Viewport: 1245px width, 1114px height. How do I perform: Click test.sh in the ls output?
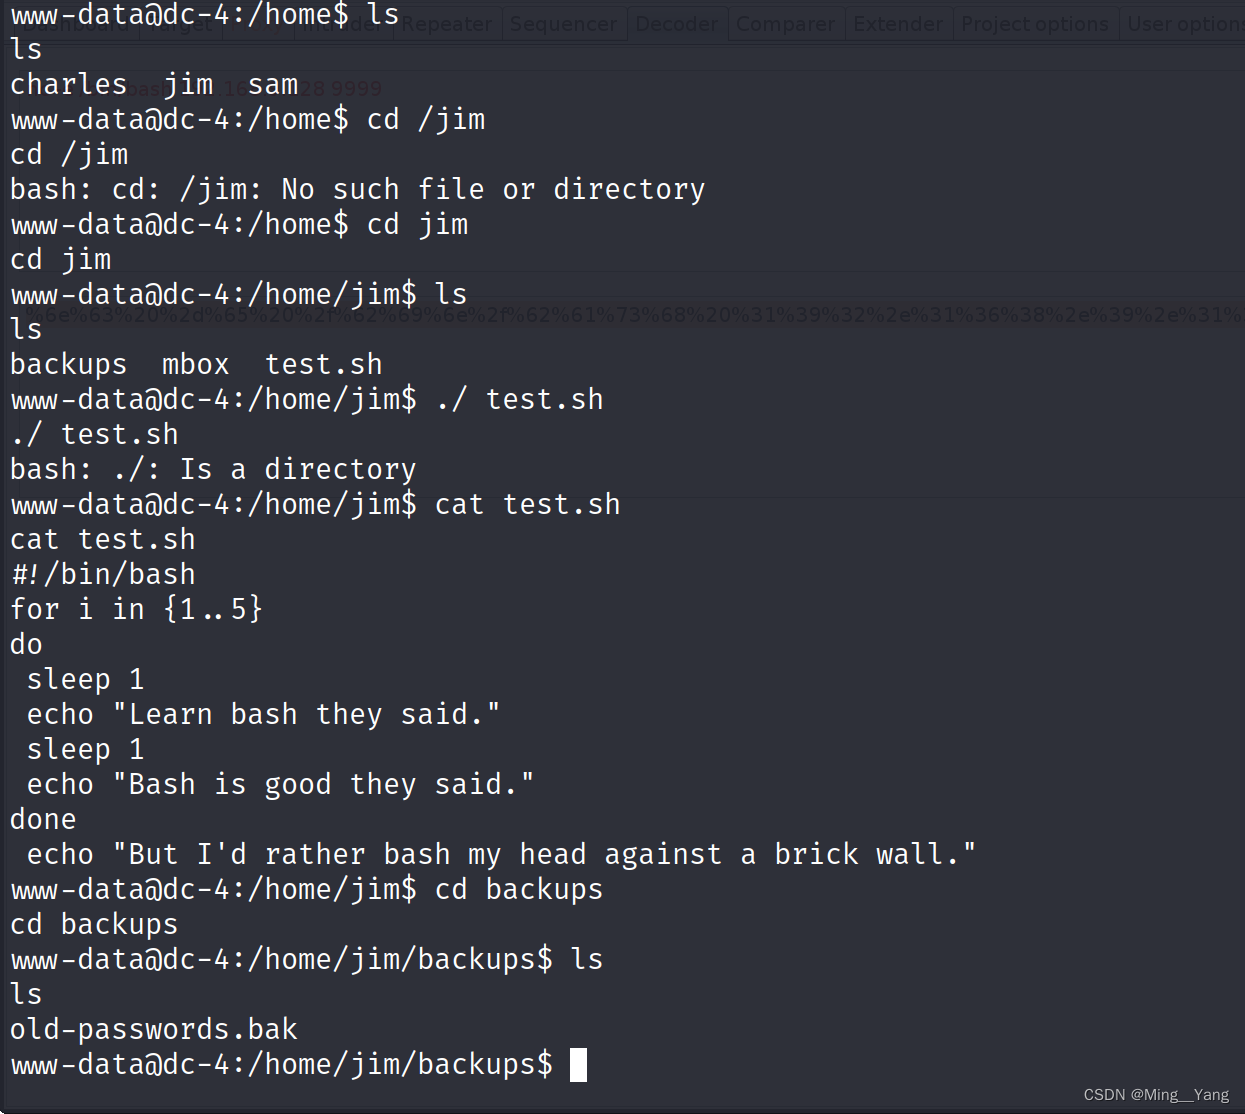pyautogui.click(x=322, y=363)
